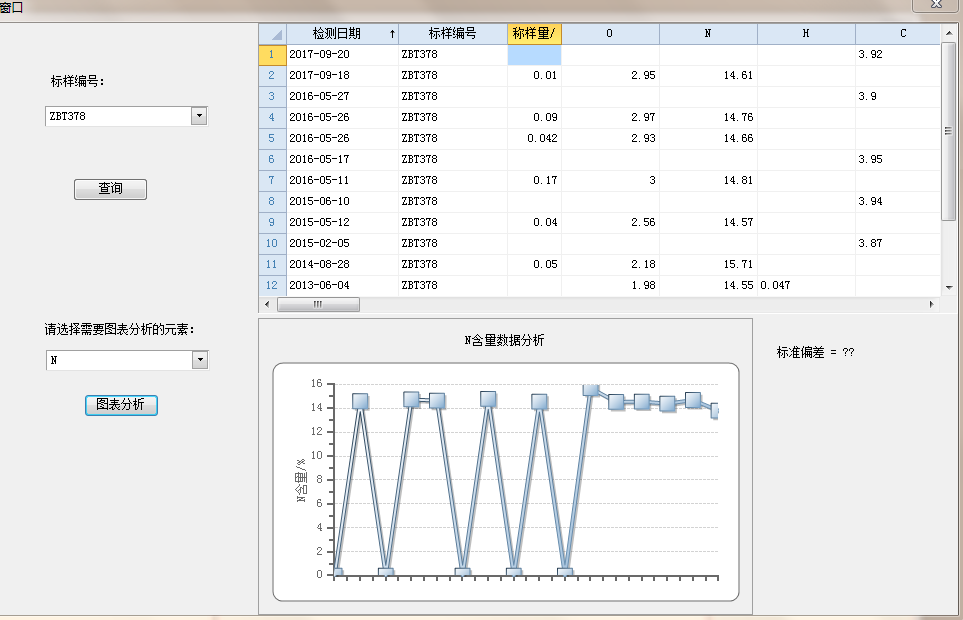Click date cell 2016-05-27
The image size is (963, 620).
[x=343, y=96]
